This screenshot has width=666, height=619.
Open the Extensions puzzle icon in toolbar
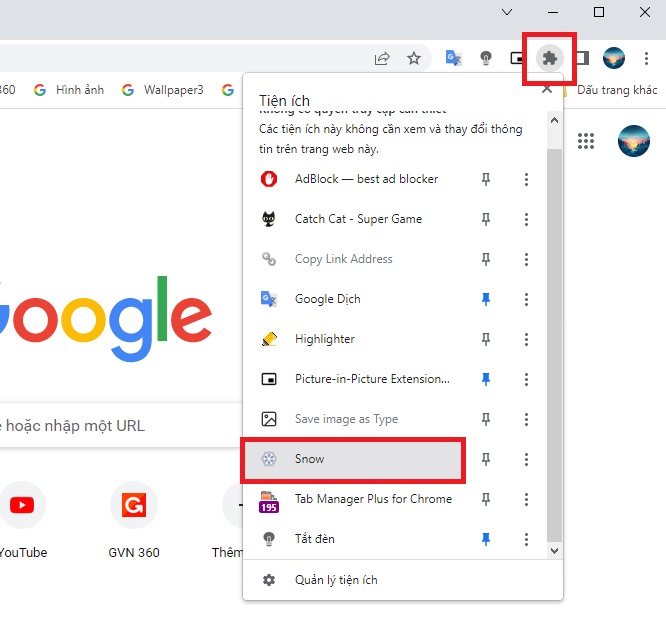coord(549,58)
